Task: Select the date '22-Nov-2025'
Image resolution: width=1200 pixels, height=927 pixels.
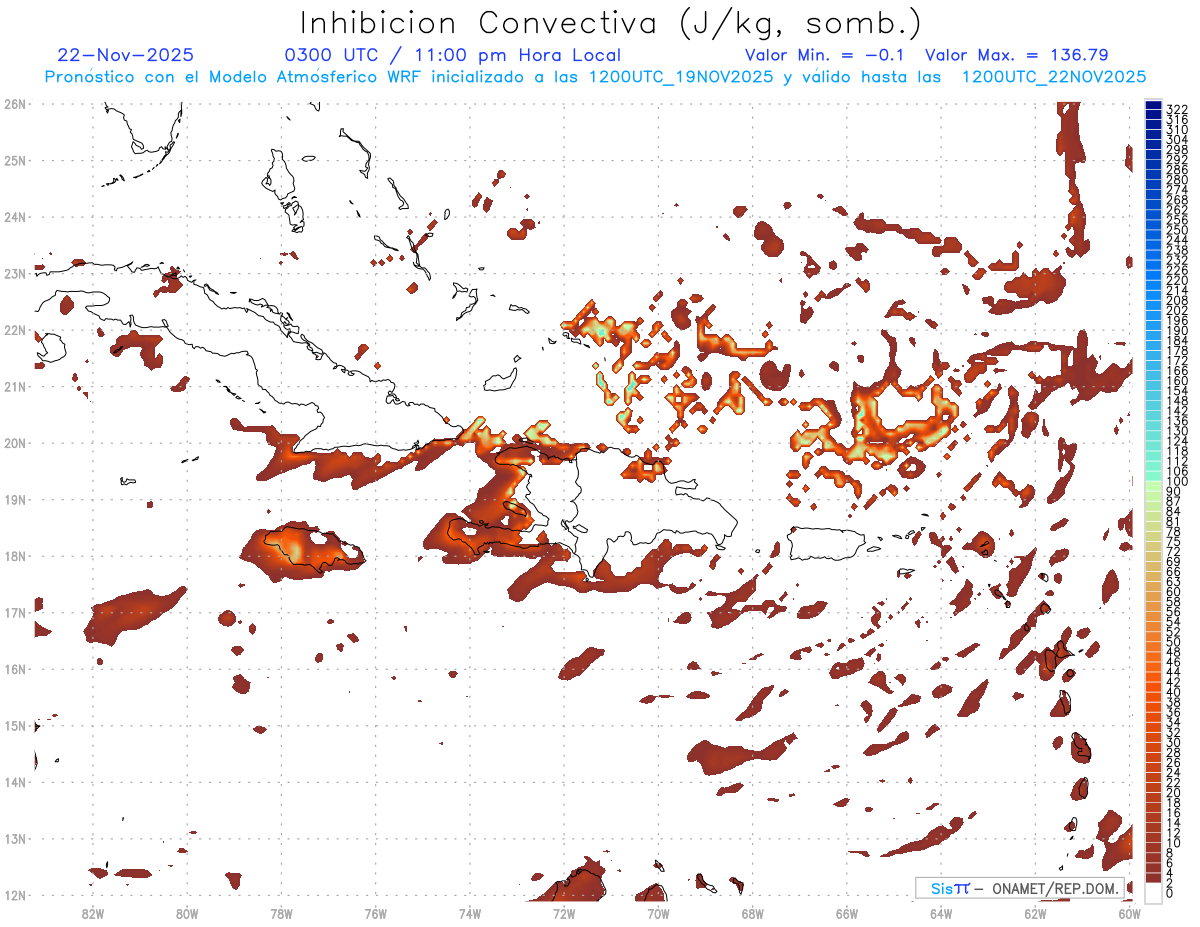Action: [x=126, y=55]
